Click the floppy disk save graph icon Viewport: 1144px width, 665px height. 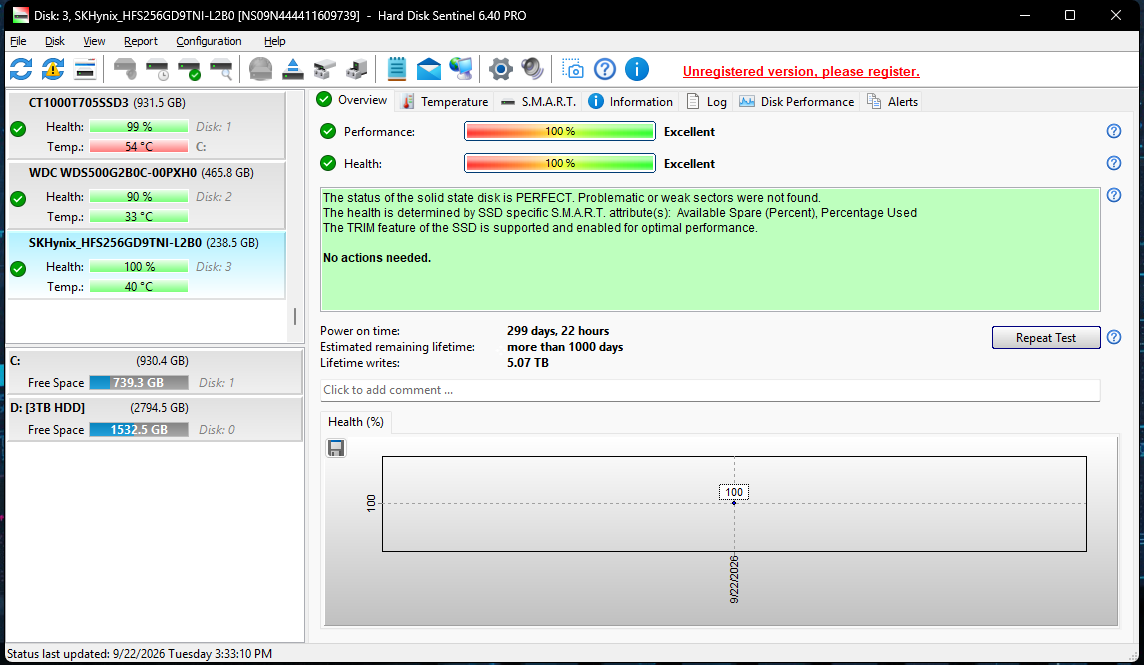[336, 448]
